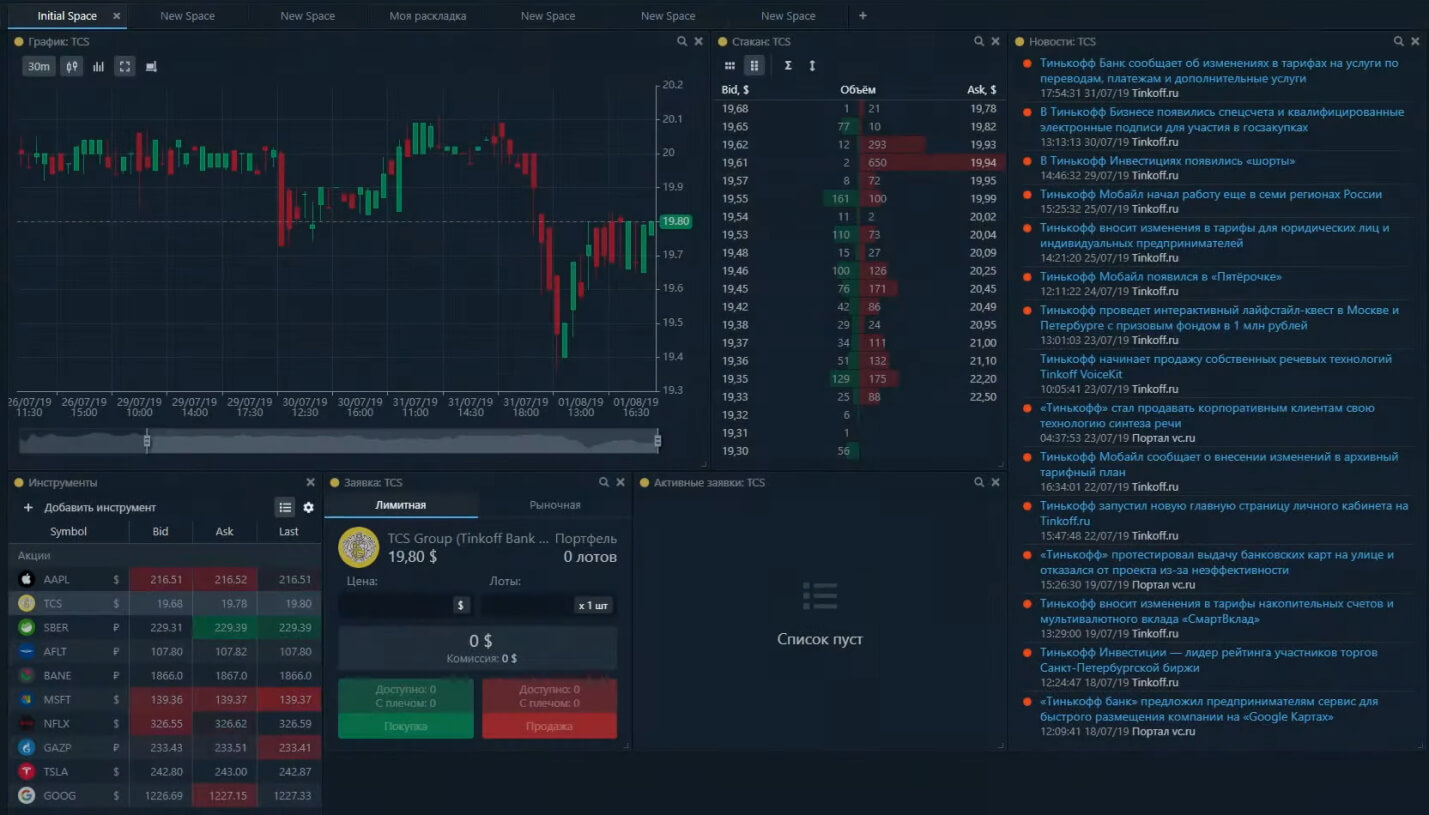Image resolution: width=1429 pixels, height=815 pixels.
Task: Sort instruments by the Last column header
Action: point(289,531)
